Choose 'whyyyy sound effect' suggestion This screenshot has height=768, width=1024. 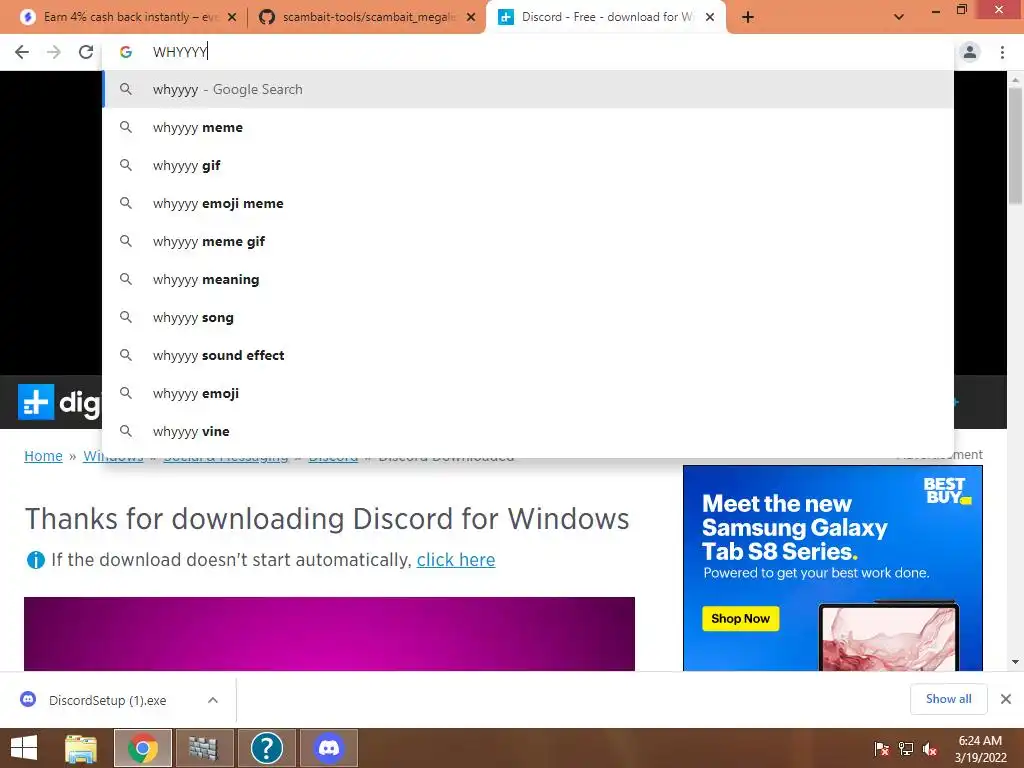point(528,355)
